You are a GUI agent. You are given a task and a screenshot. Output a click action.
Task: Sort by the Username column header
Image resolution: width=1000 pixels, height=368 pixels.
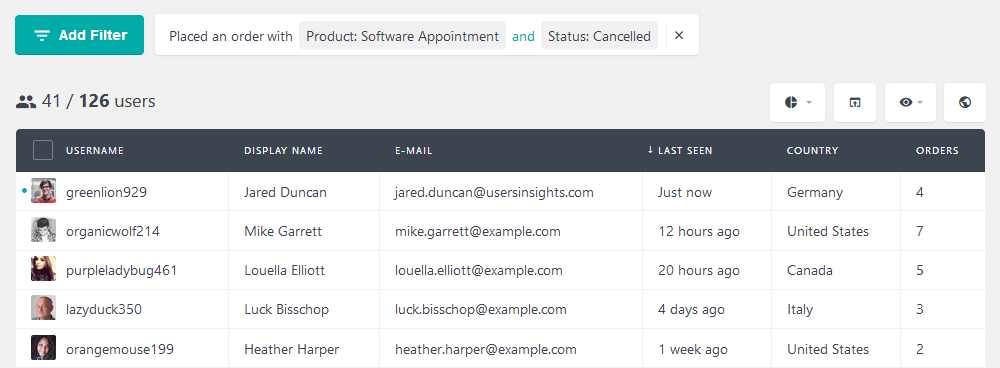tap(94, 151)
